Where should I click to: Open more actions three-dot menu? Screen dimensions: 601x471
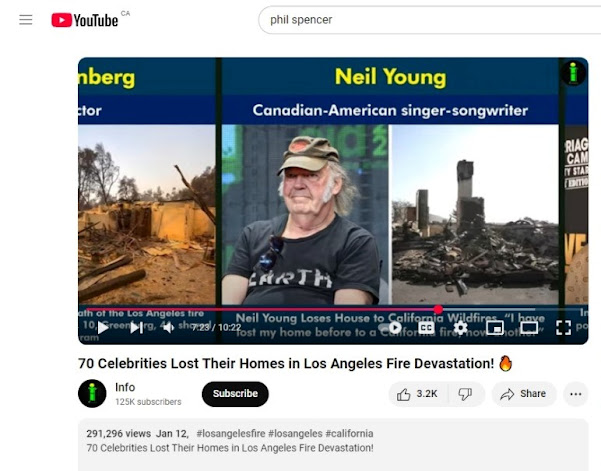click(x=576, y=394)
